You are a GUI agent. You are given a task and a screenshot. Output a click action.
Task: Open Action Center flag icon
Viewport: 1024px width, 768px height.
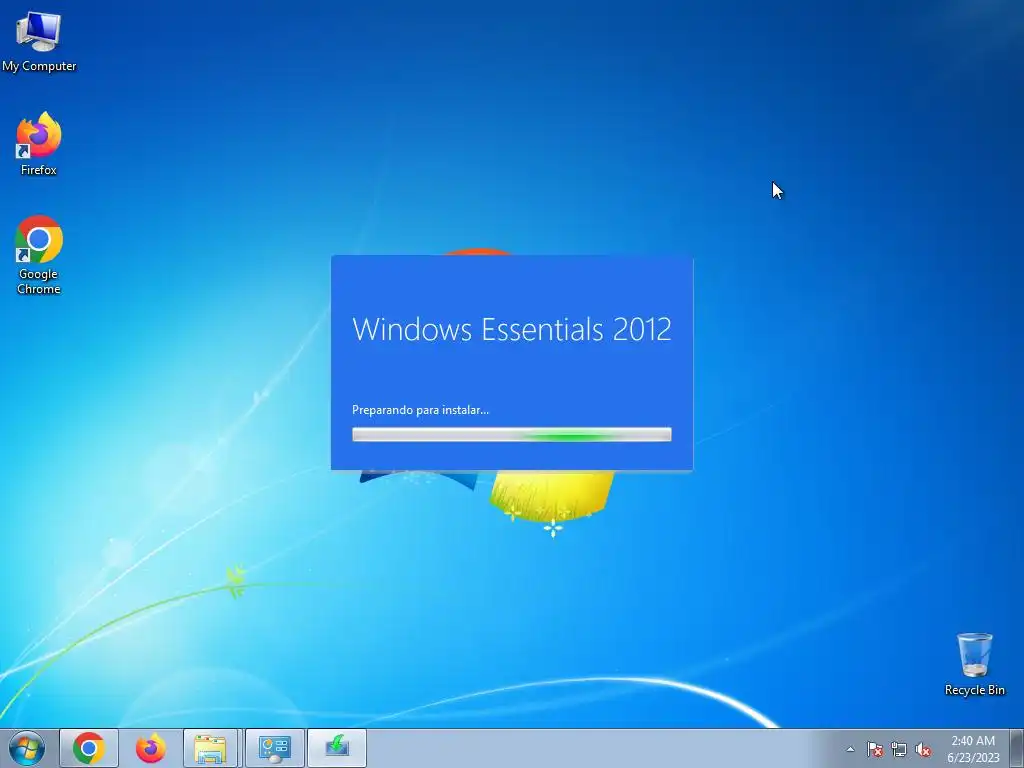click(874, 749)
